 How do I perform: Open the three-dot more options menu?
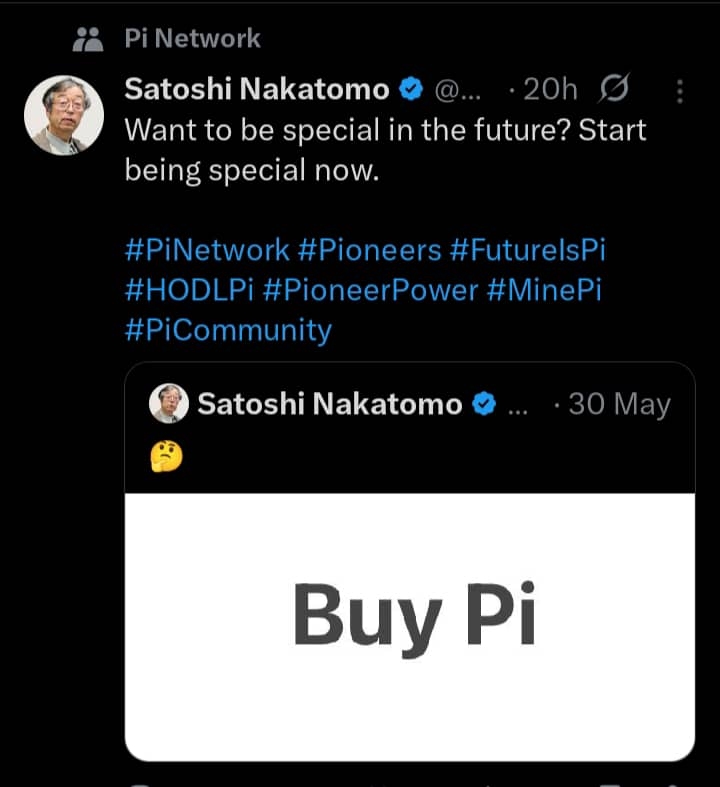click(680, 91)
